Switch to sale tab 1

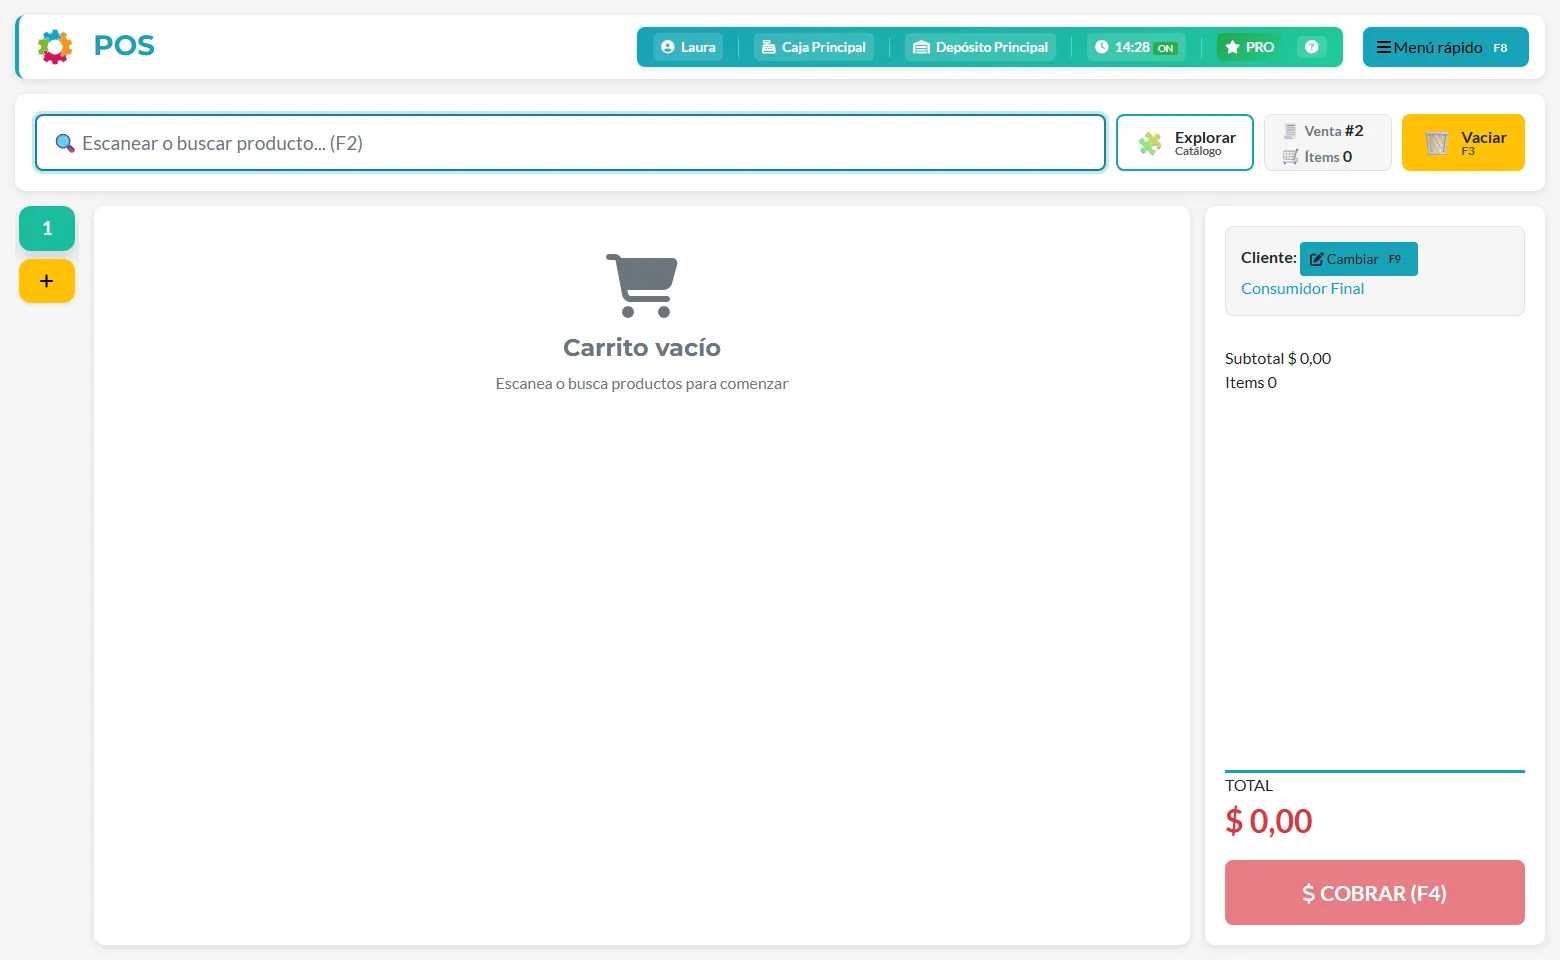click(47, 229)
